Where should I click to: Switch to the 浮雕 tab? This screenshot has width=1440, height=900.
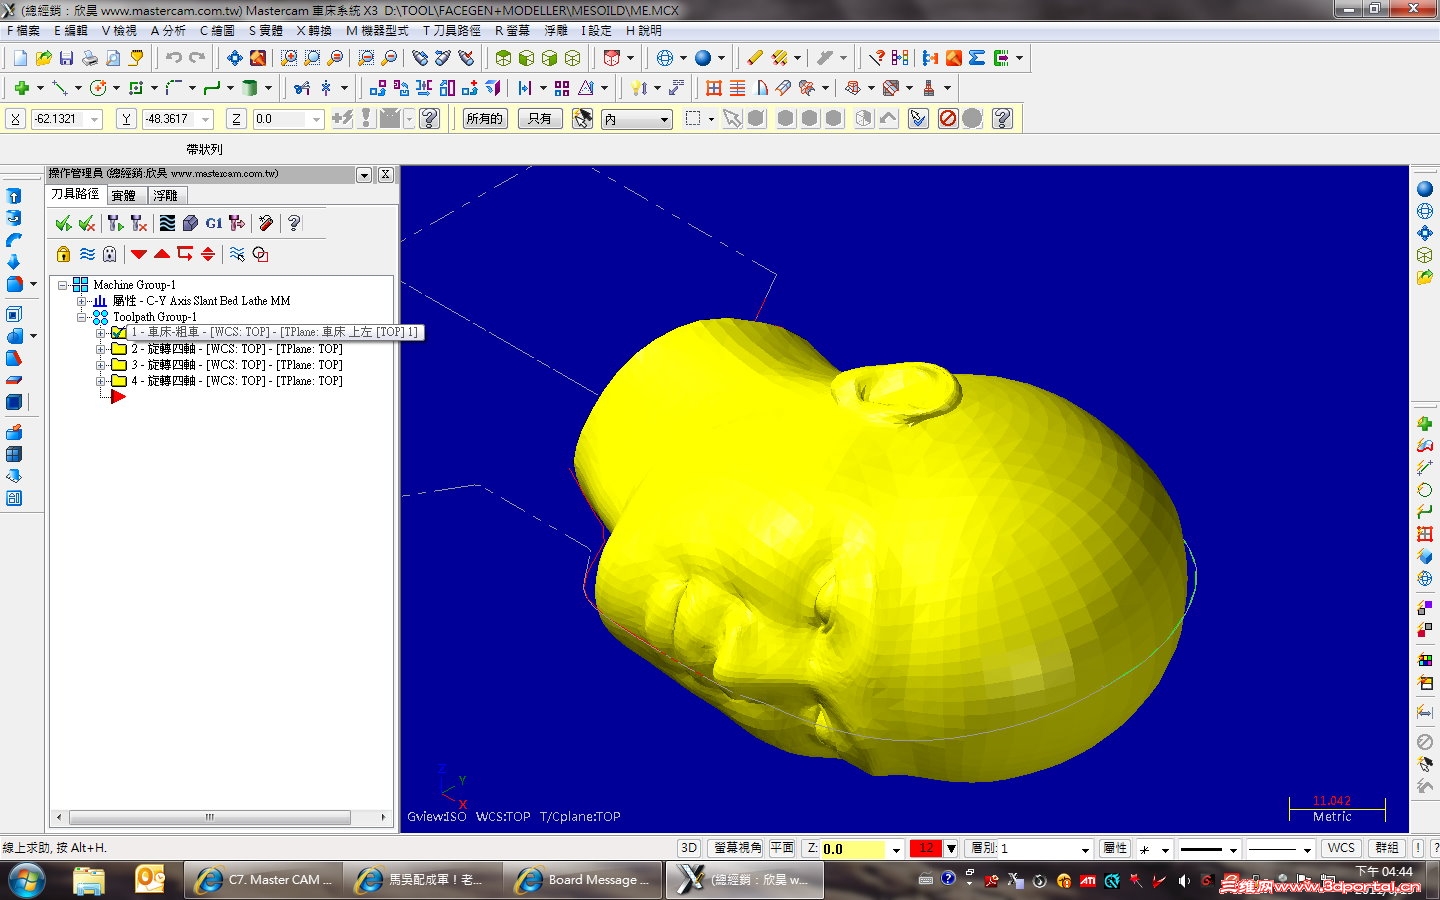(x=166, y=195)
